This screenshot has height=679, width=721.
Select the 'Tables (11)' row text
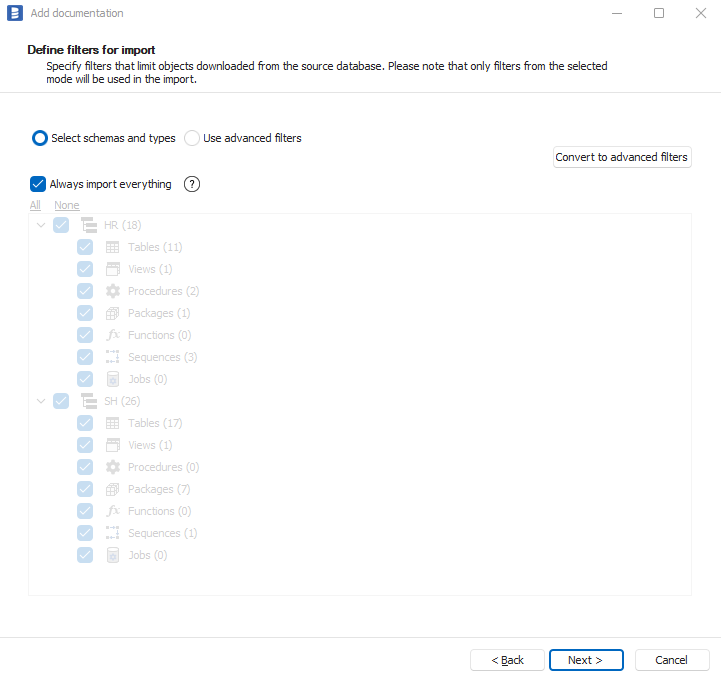coord(155,247)
